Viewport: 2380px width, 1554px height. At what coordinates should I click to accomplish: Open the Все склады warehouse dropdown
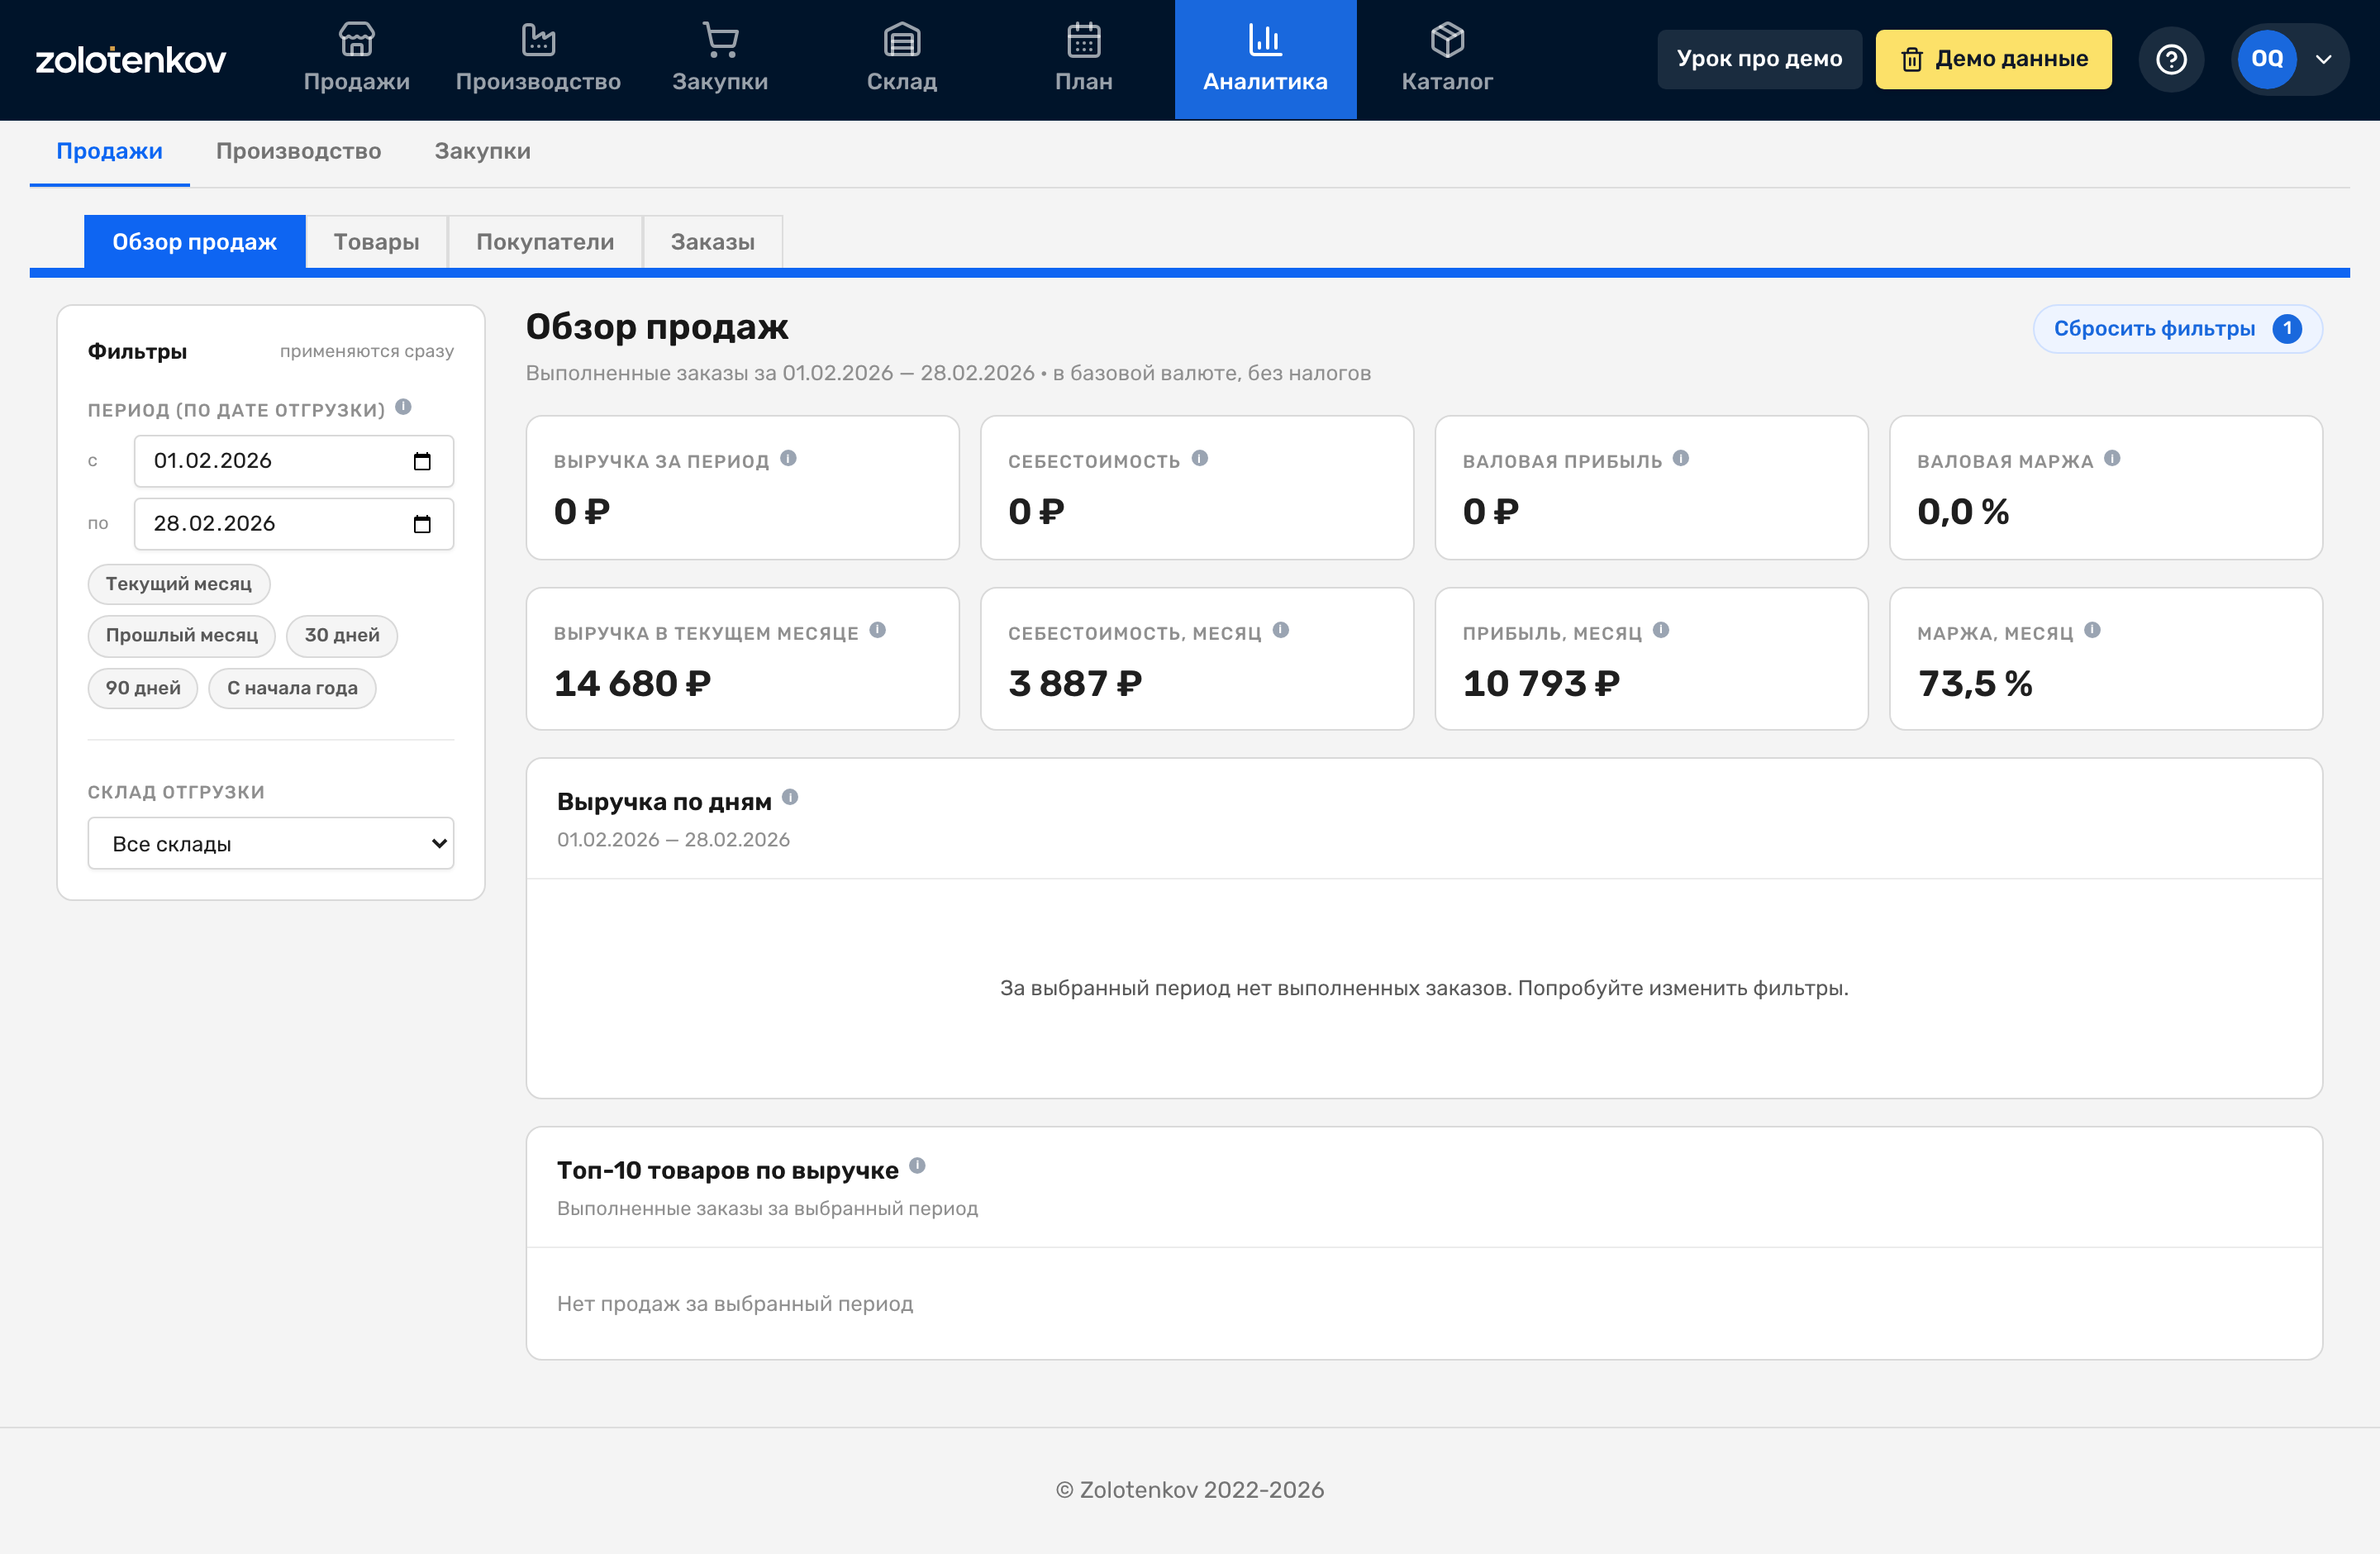(x=271, y=844)
